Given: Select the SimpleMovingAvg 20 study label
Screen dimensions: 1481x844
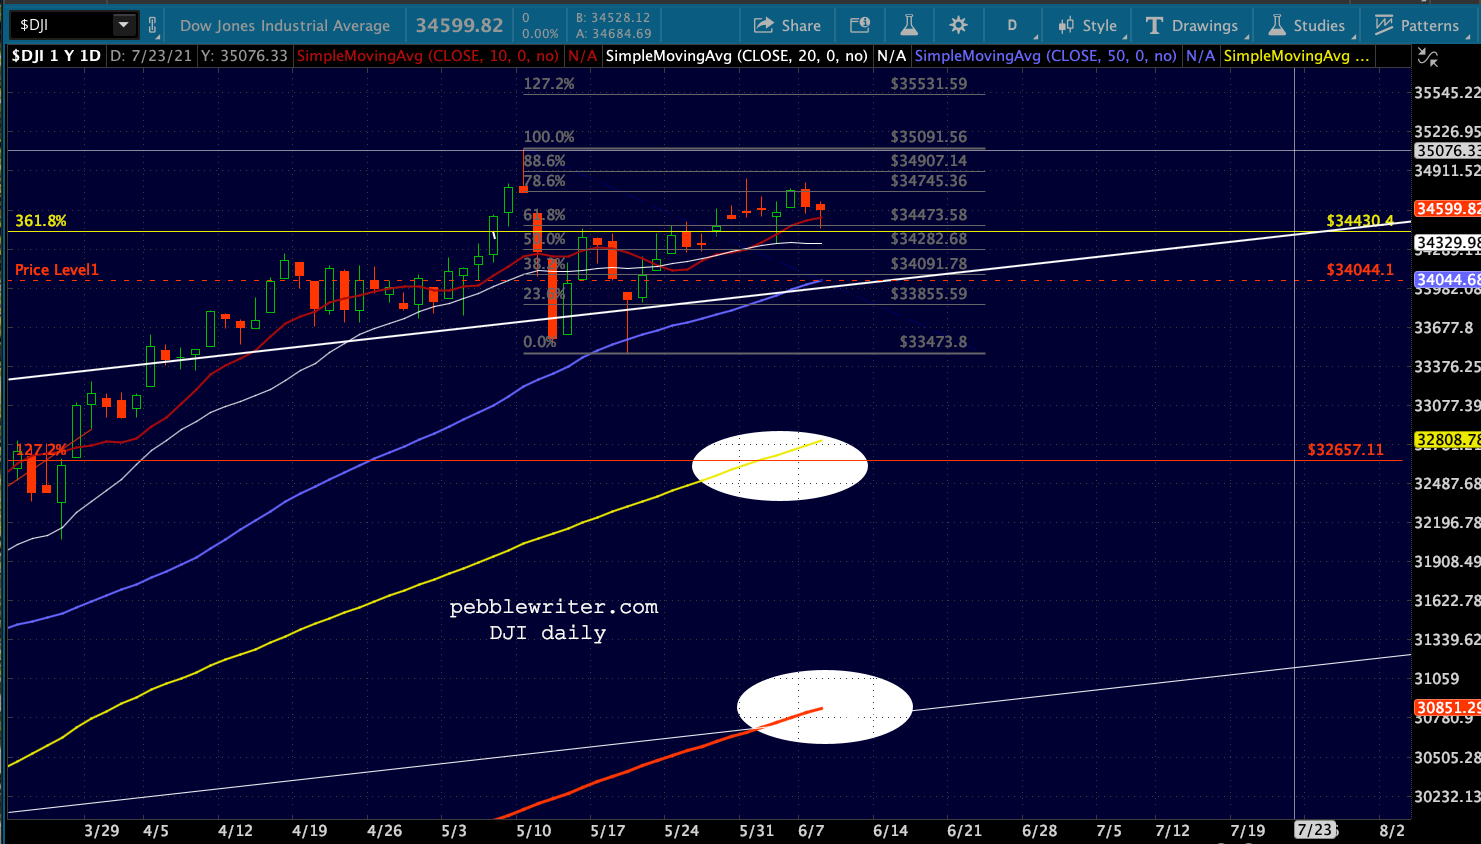Looking at the screenshot, I should coord(737,56).
